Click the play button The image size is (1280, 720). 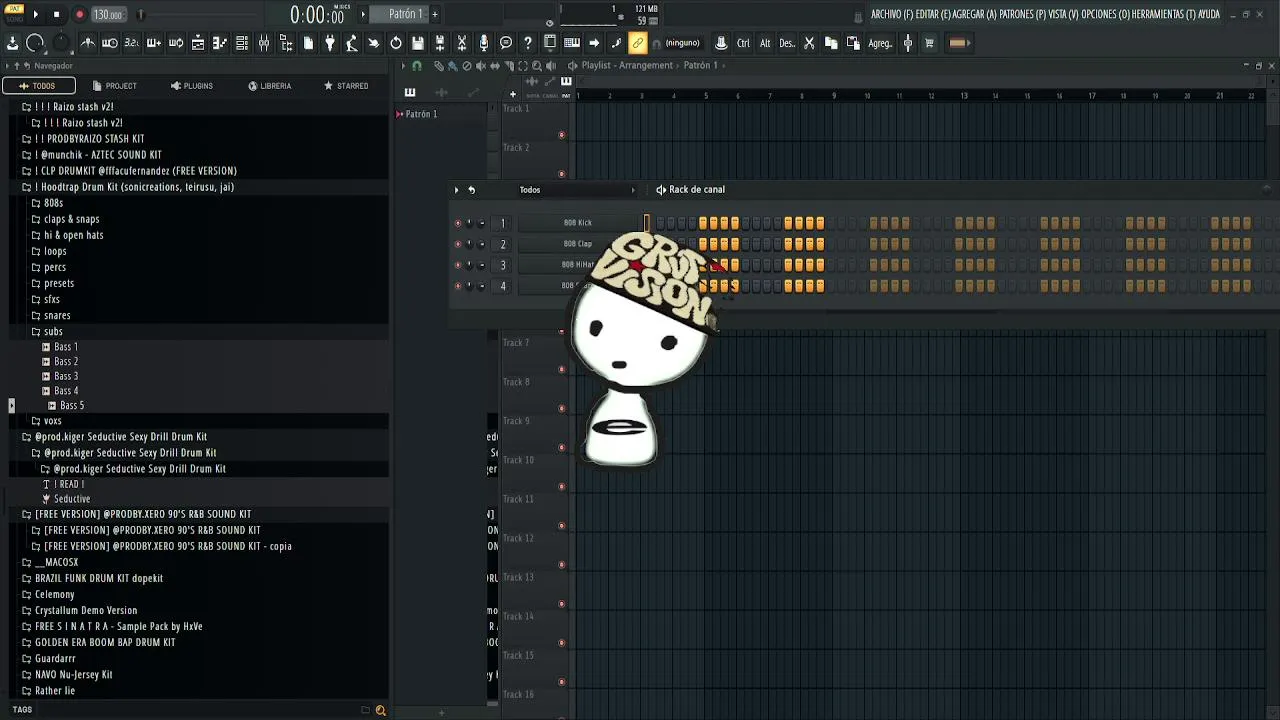click(x=36, y=14)
